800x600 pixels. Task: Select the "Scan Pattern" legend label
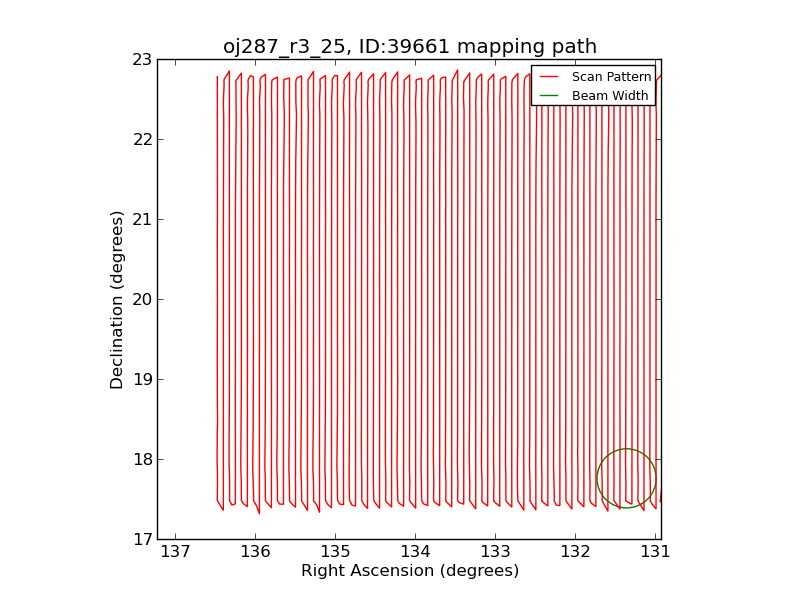611,76
